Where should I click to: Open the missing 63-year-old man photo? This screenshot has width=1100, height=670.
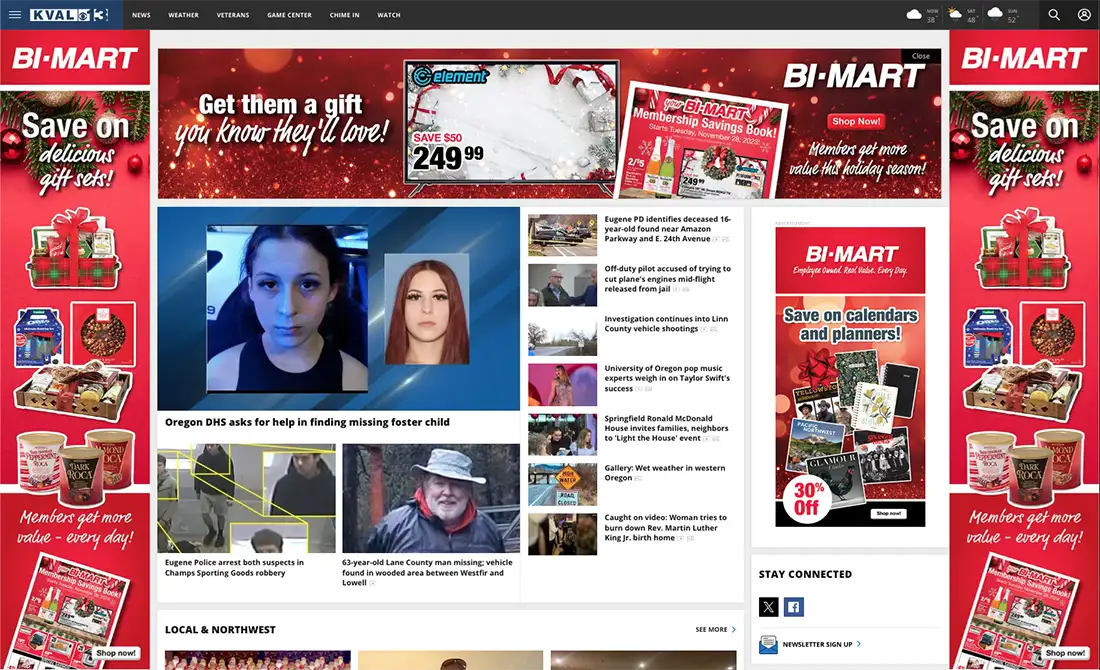point(431,498)
